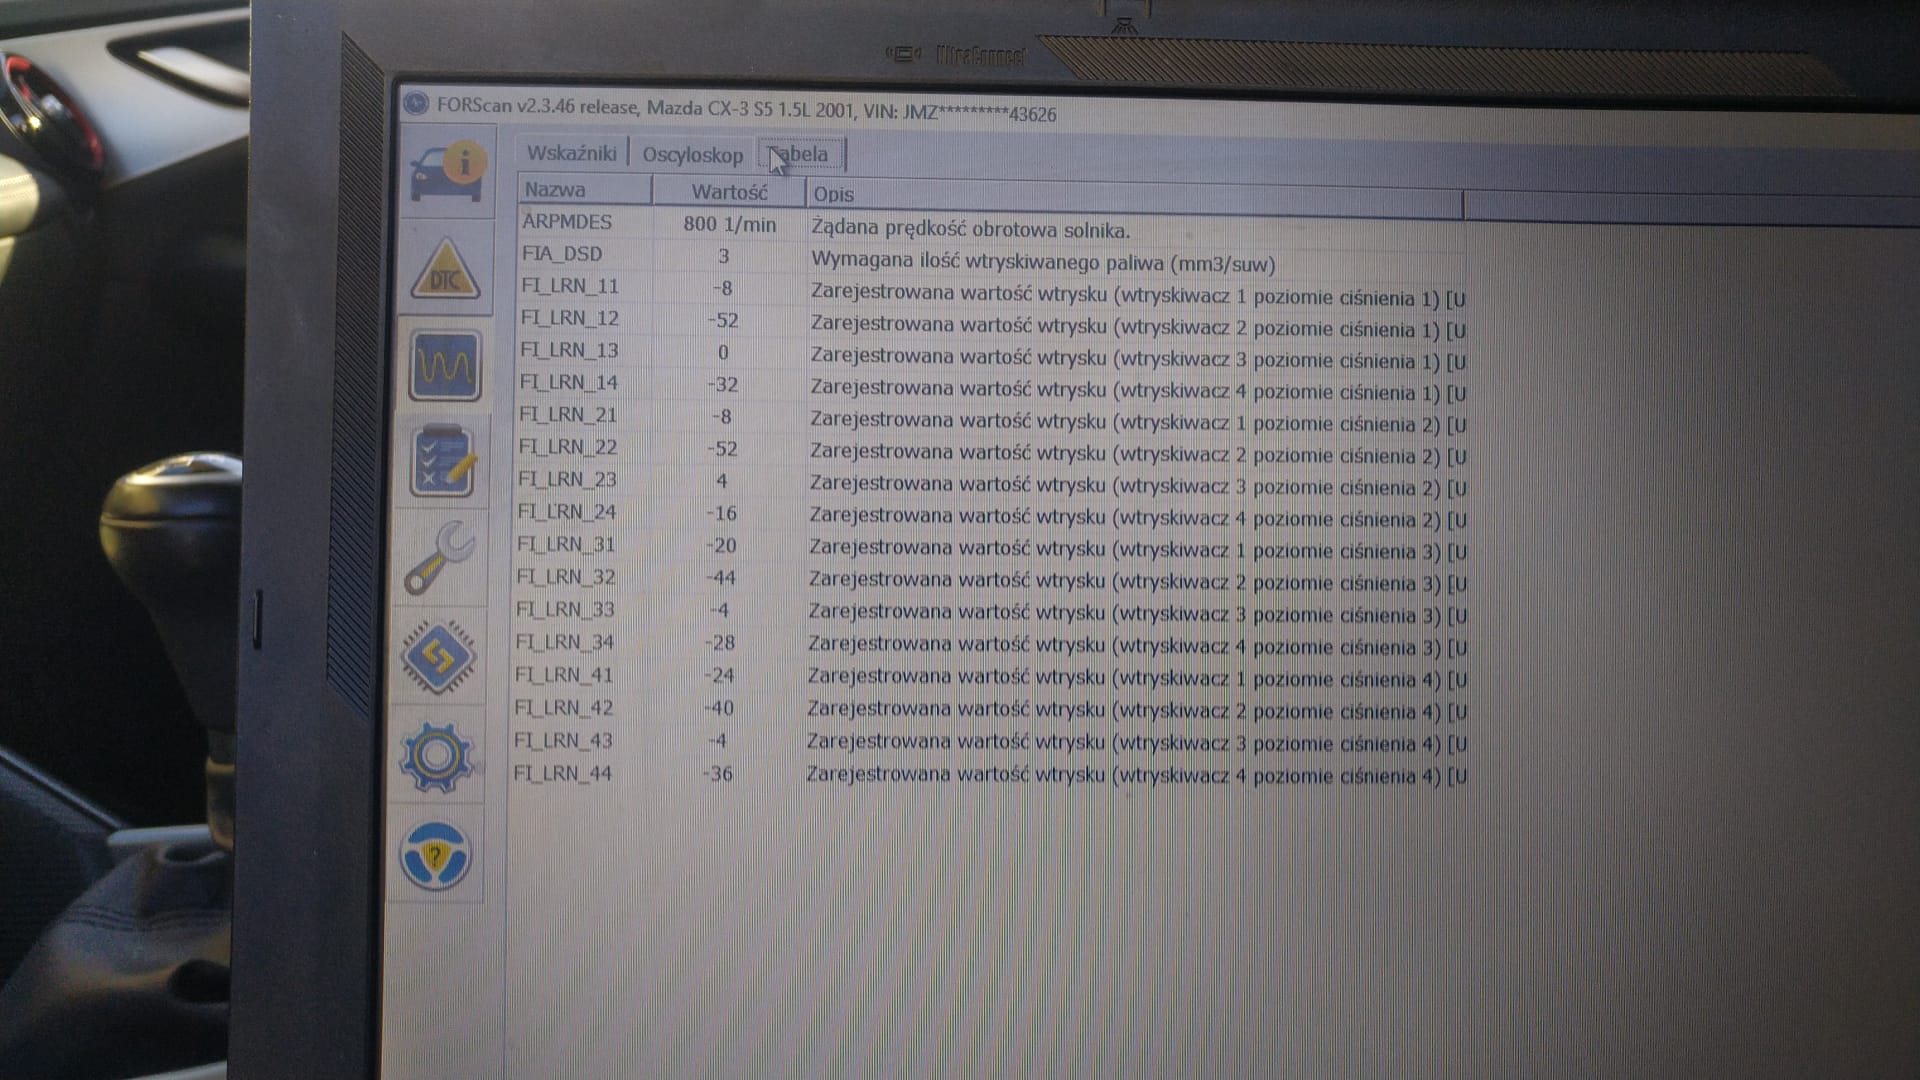Select the Tabela tab

click(802, 155)
